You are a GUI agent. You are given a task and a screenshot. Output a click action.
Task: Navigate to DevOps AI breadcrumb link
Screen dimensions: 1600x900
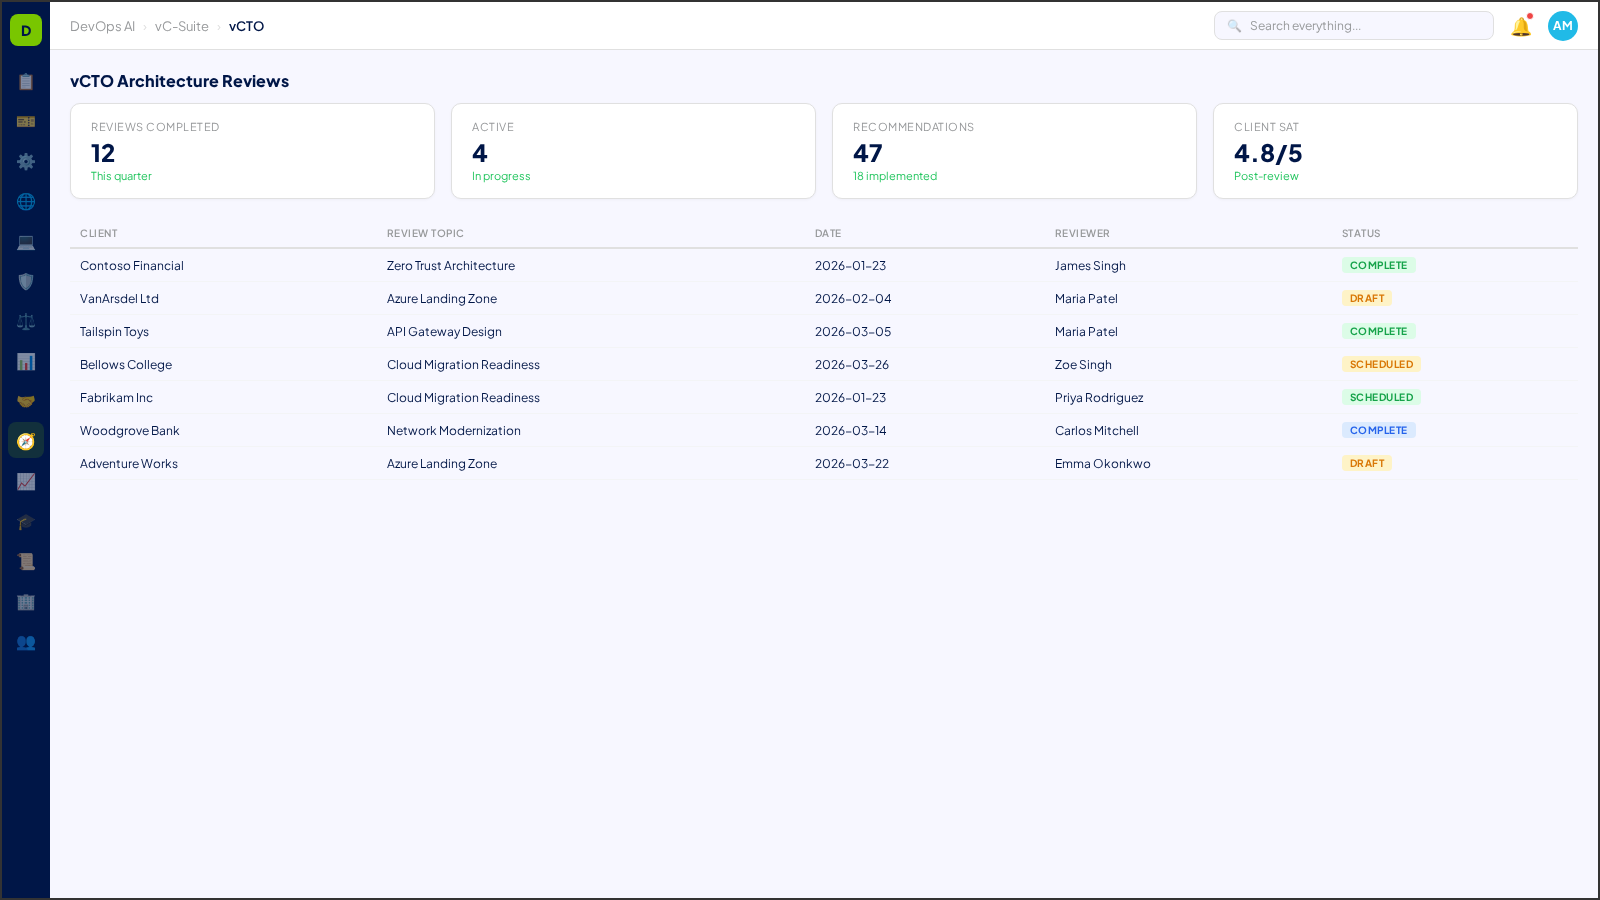[102, 26]
